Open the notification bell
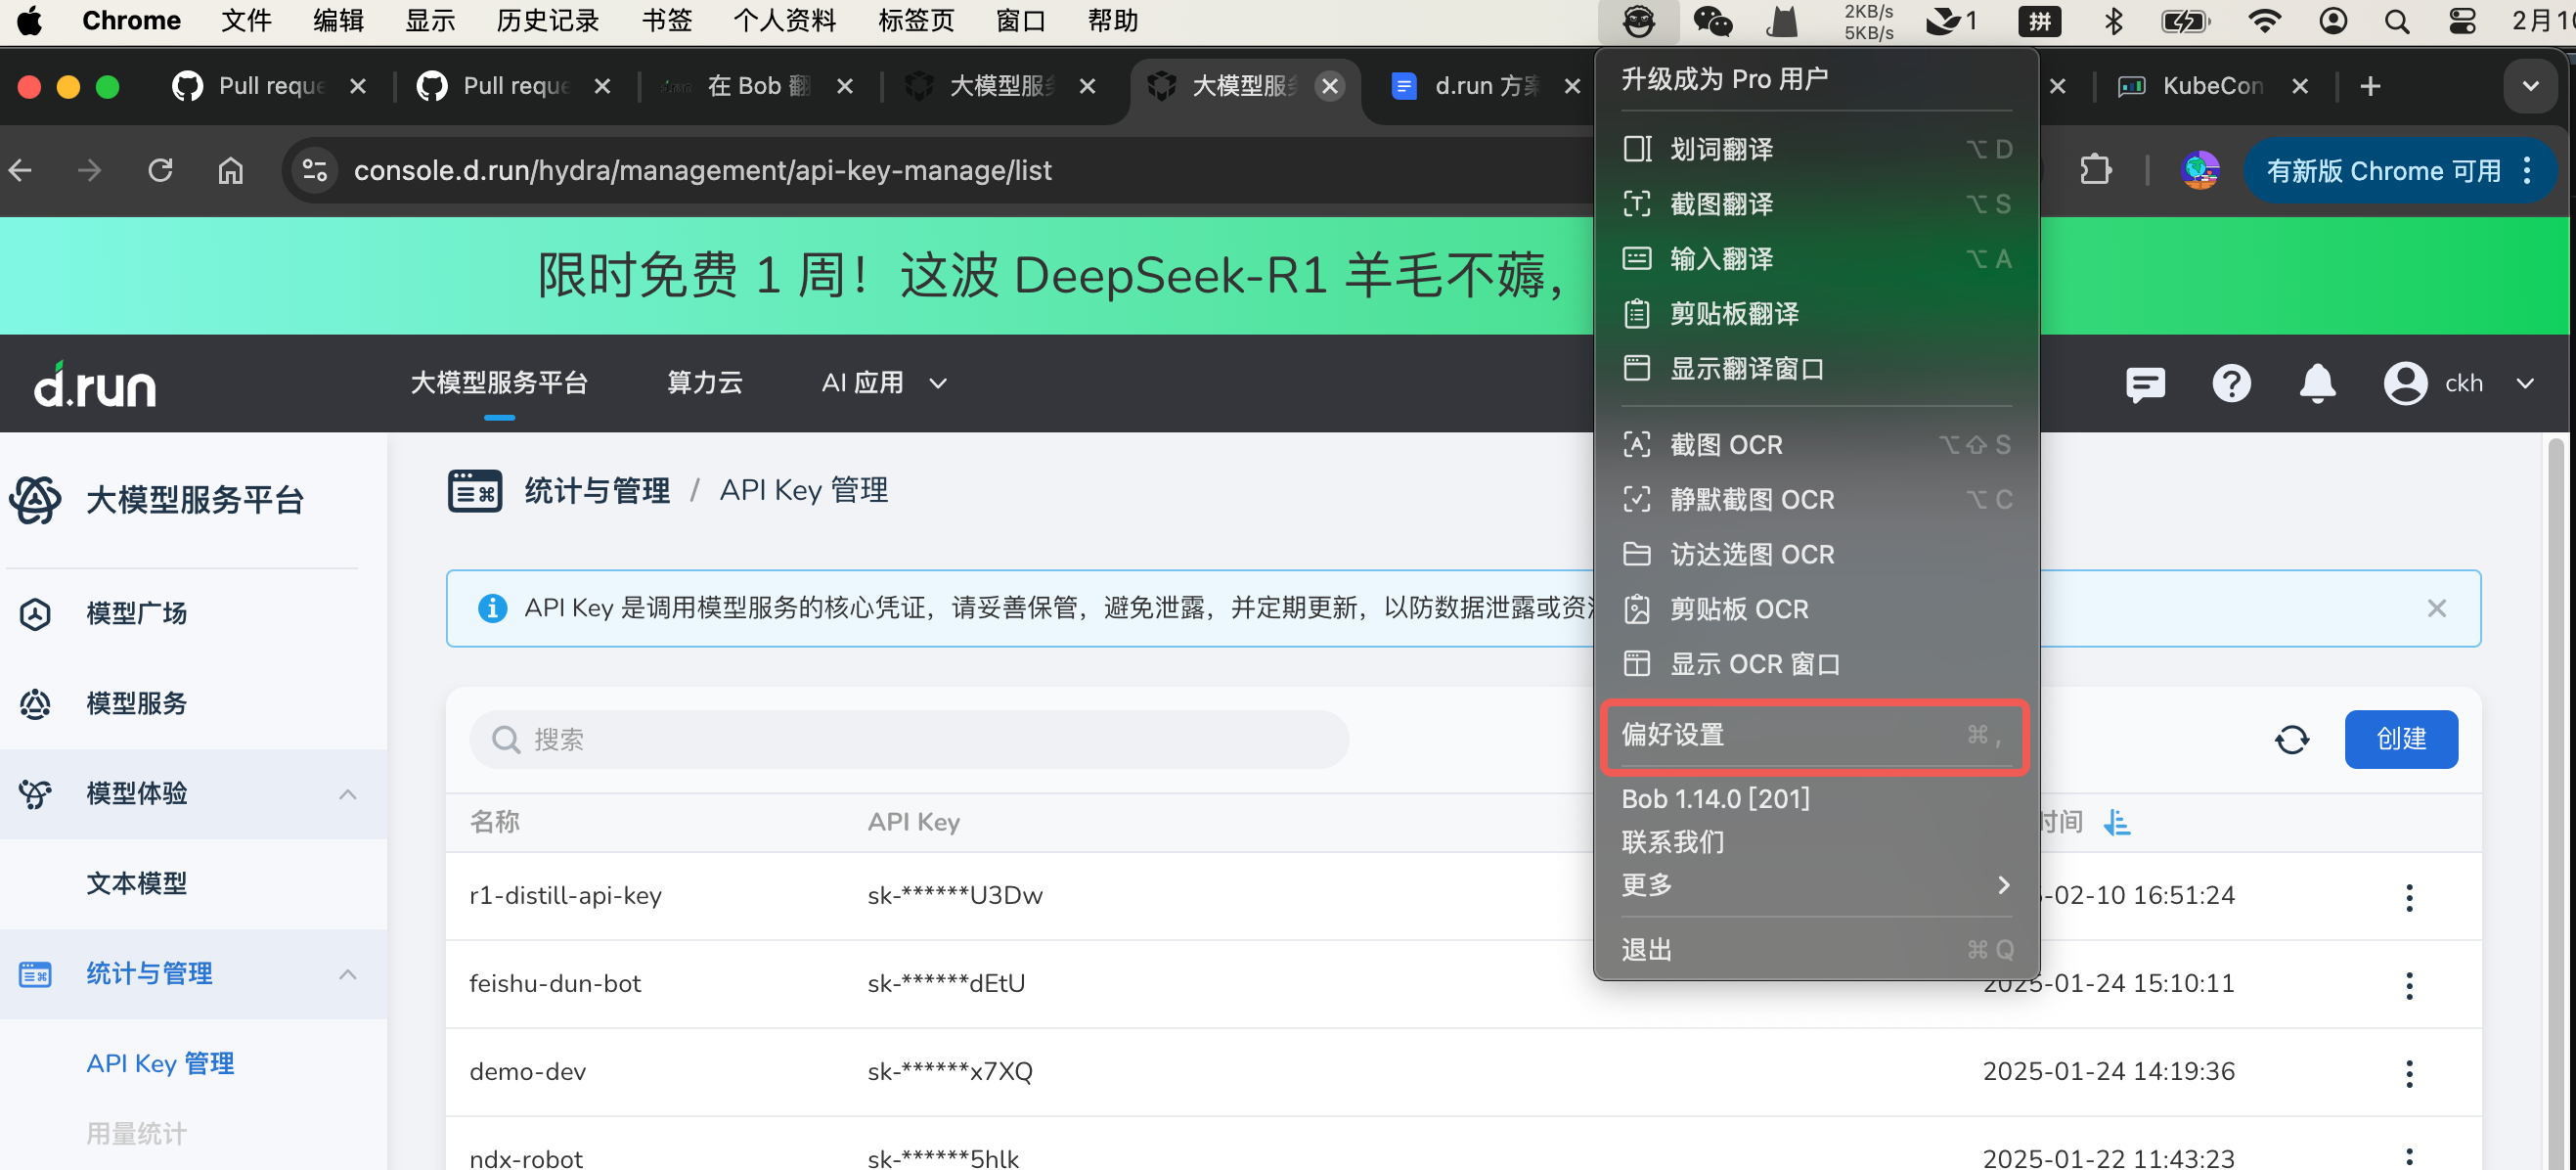This screenshot has width=2576, height=1170. click(x=2318, y=383)
